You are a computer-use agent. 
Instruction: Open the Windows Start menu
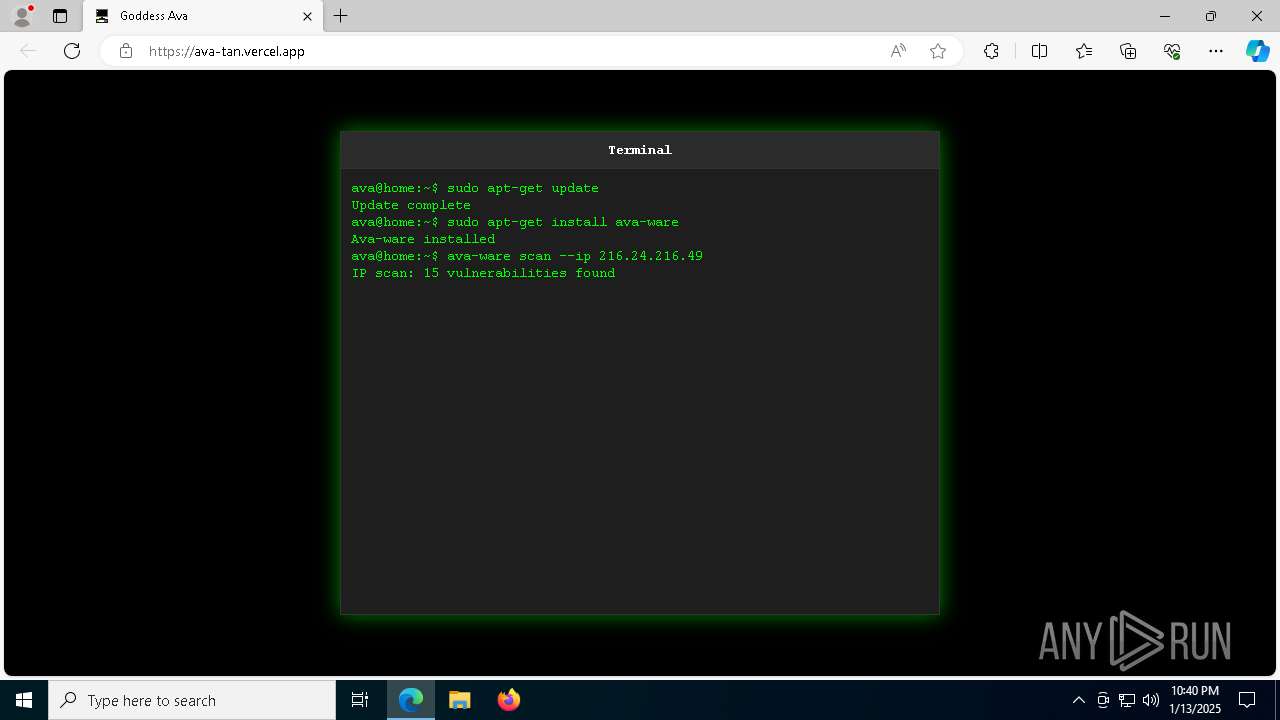coord(24,700)
